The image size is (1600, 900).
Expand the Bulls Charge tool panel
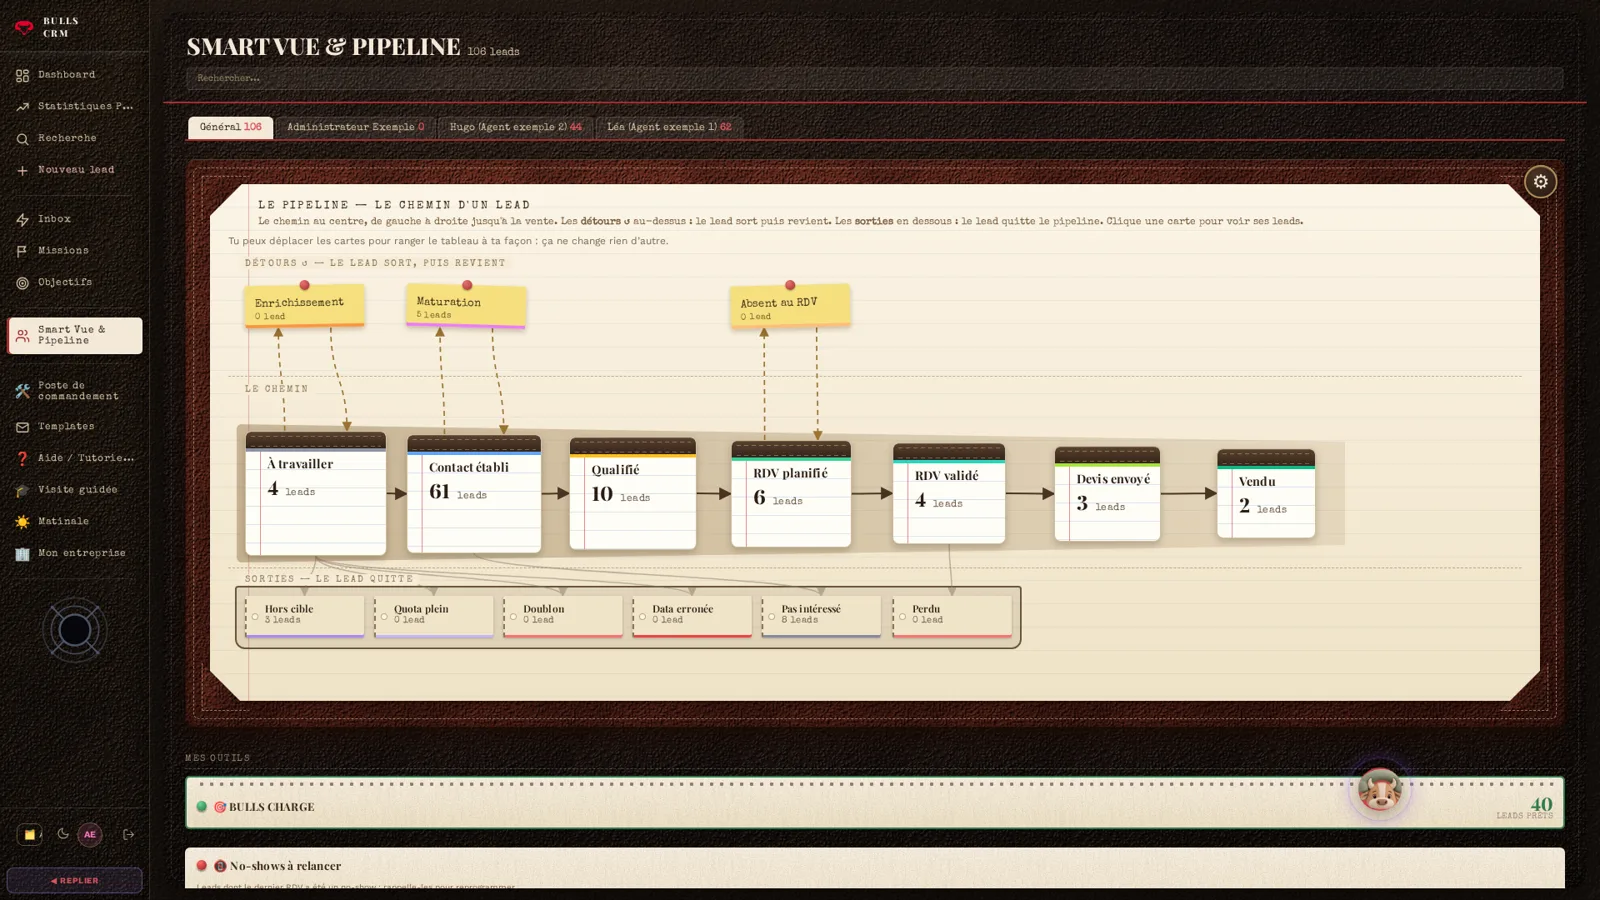click(x=874, y=803)
